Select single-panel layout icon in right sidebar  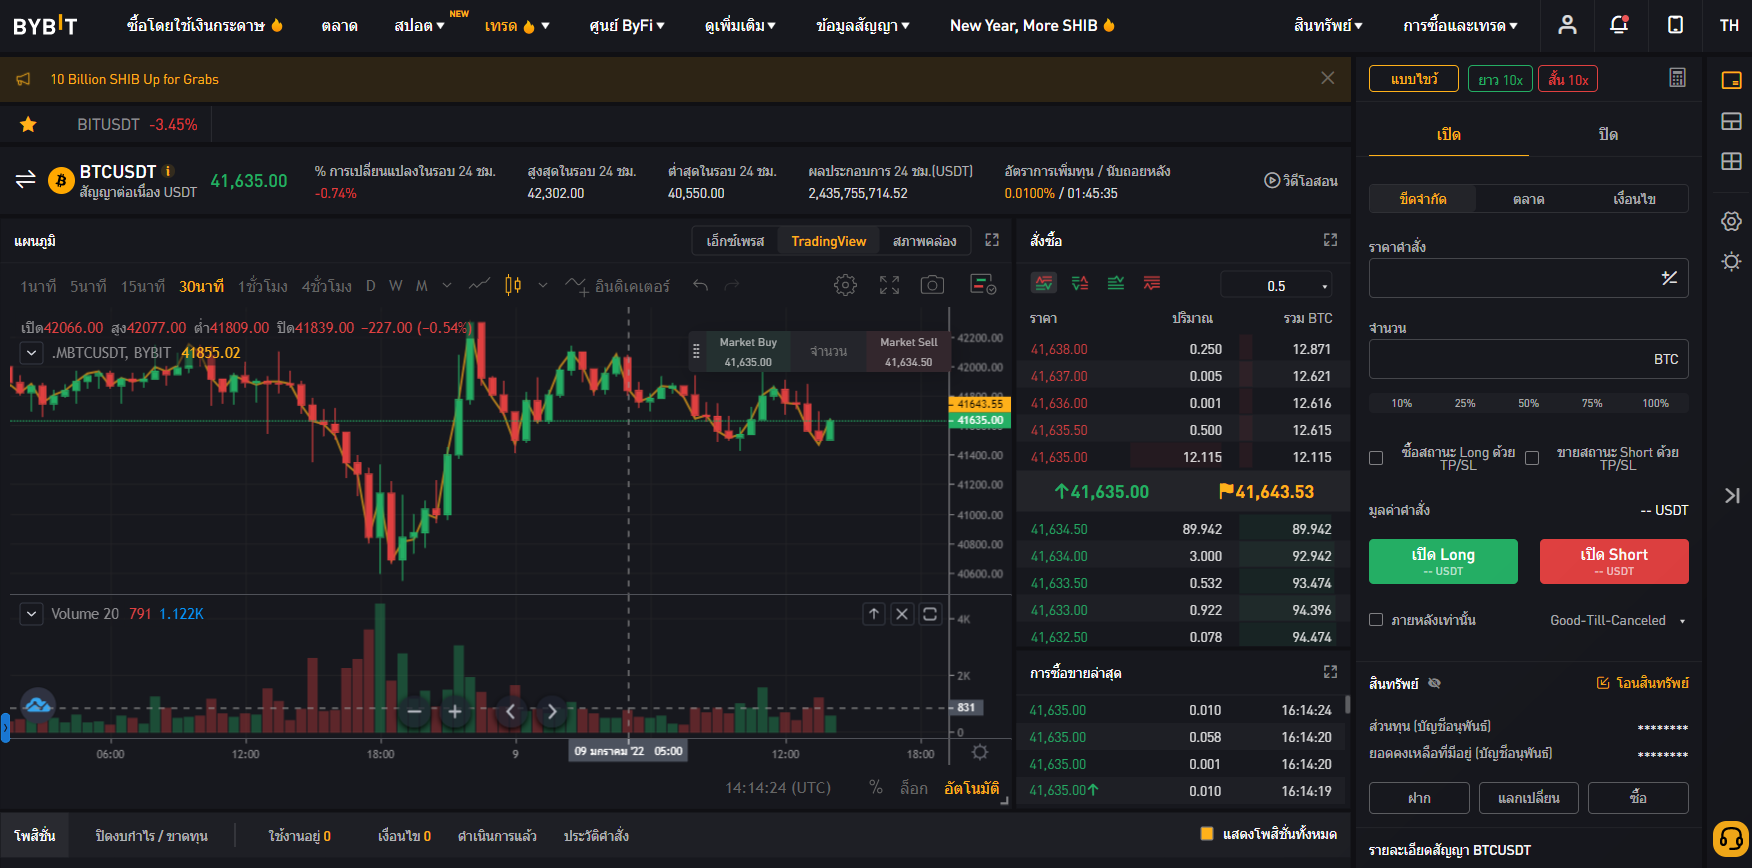click(x=1731, y=81)
